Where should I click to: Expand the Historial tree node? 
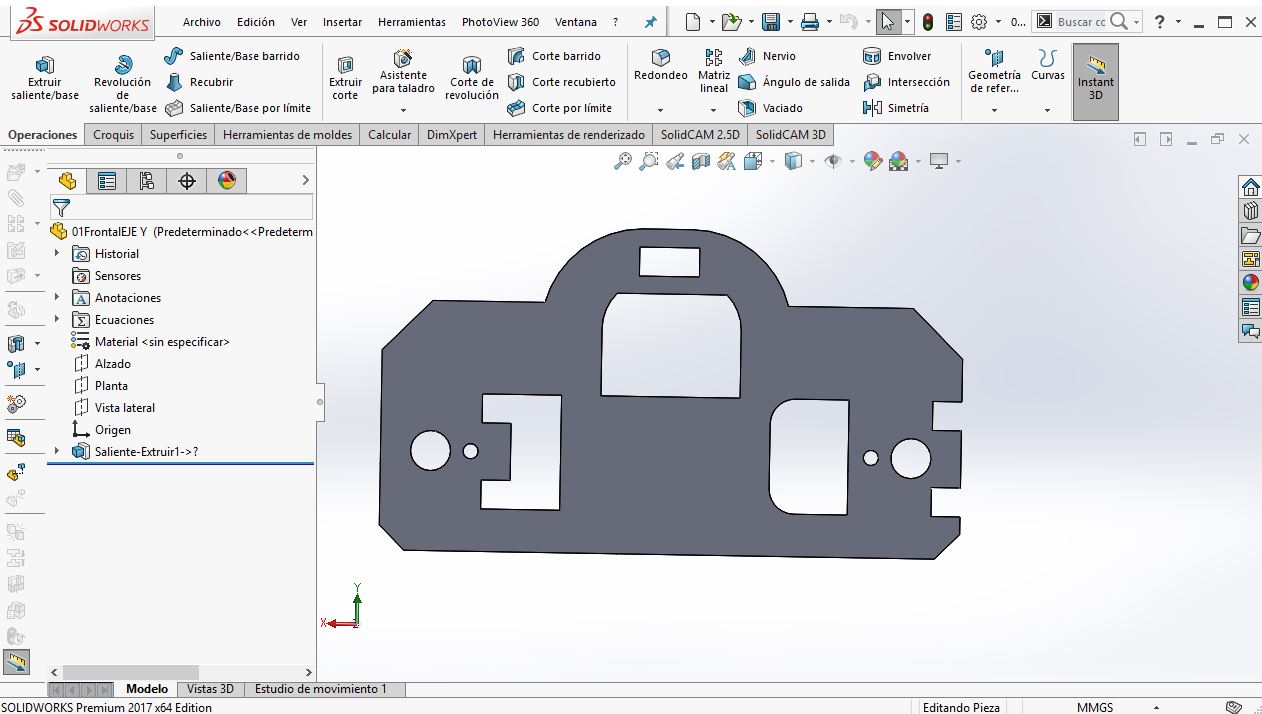(x=57, y=254)
